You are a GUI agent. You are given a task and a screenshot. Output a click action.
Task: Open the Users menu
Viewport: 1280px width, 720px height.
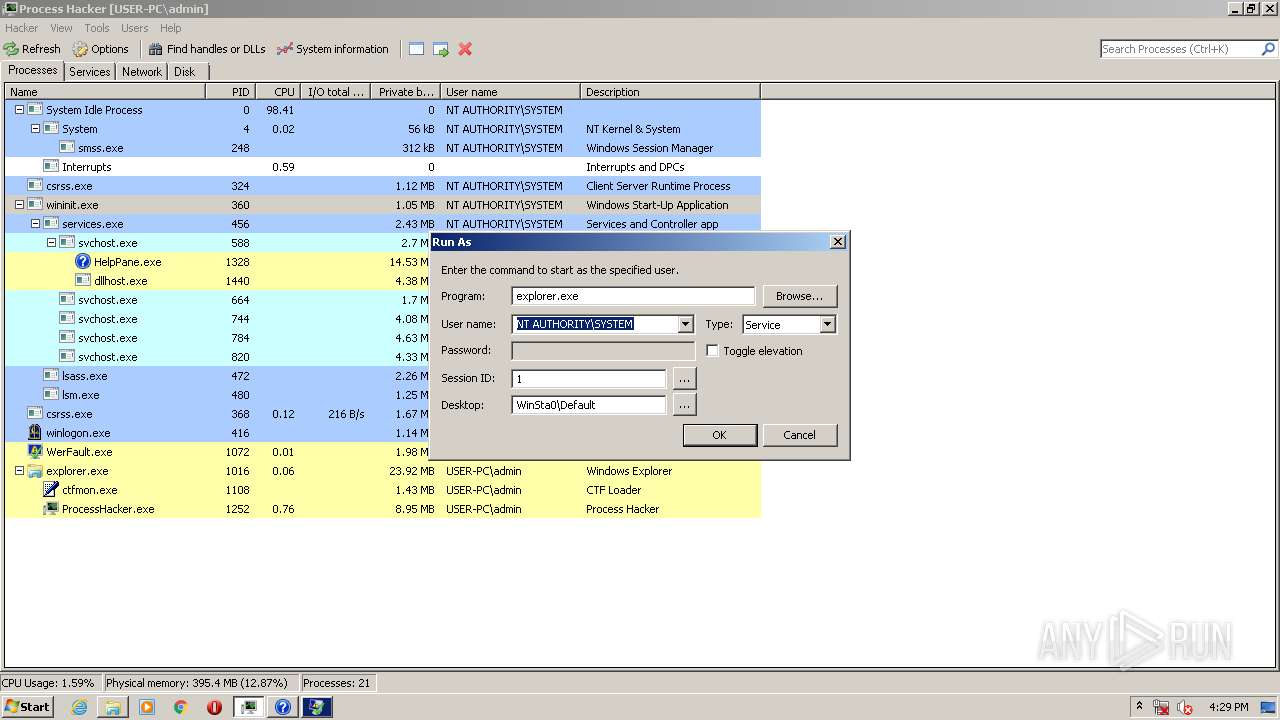pyautogui.click(x=135, y=28)
